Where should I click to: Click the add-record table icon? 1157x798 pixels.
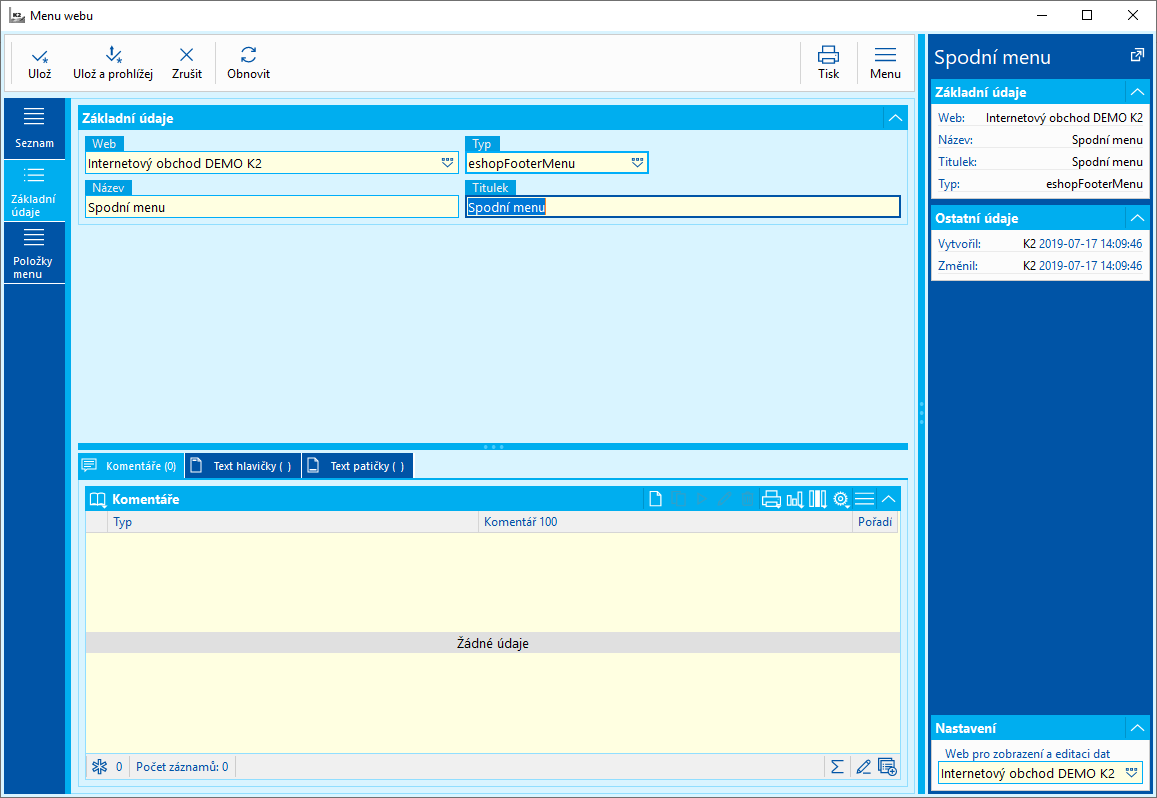[888, 766]
